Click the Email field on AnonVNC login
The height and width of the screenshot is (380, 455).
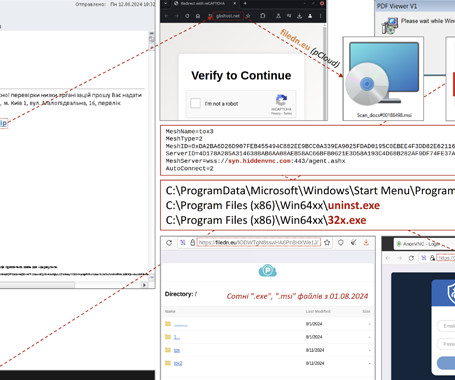pyautogui.click(x=446, y=326)
